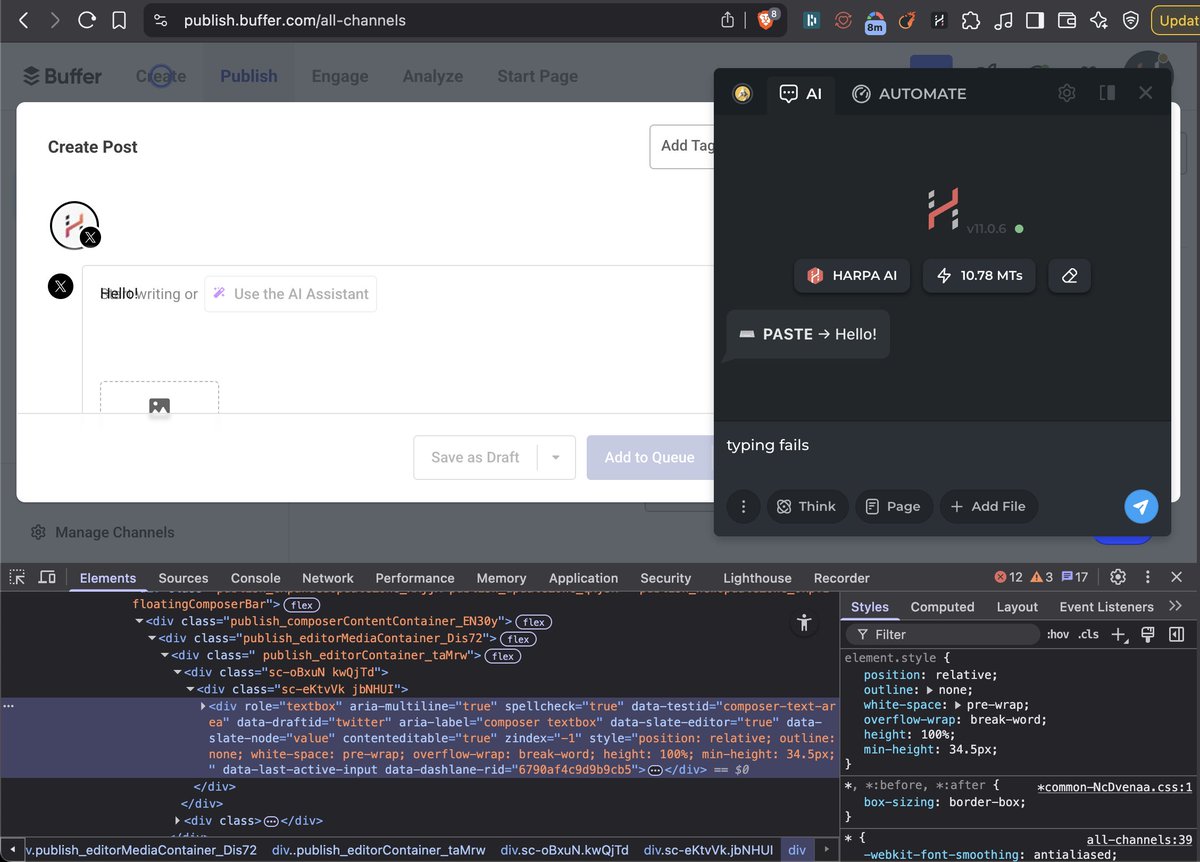Screen dimensions: 1200x862
Task: Click Add to Queue button
Action: (x=649, y=457)
